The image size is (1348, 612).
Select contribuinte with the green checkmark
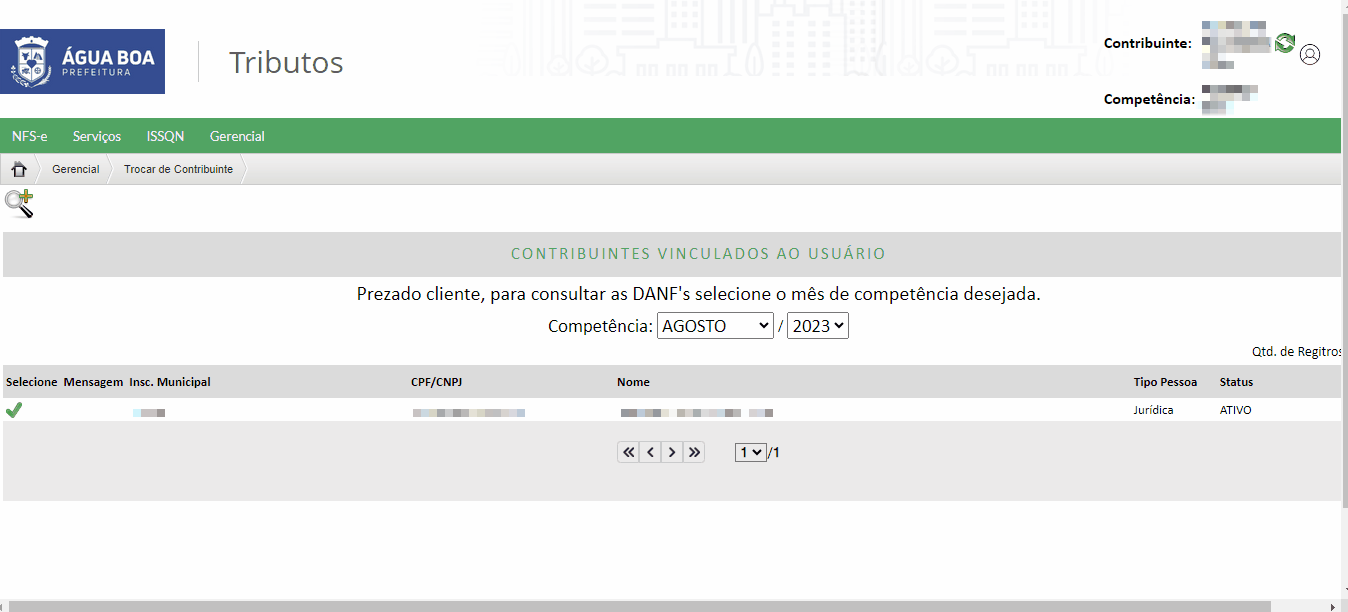14,410
